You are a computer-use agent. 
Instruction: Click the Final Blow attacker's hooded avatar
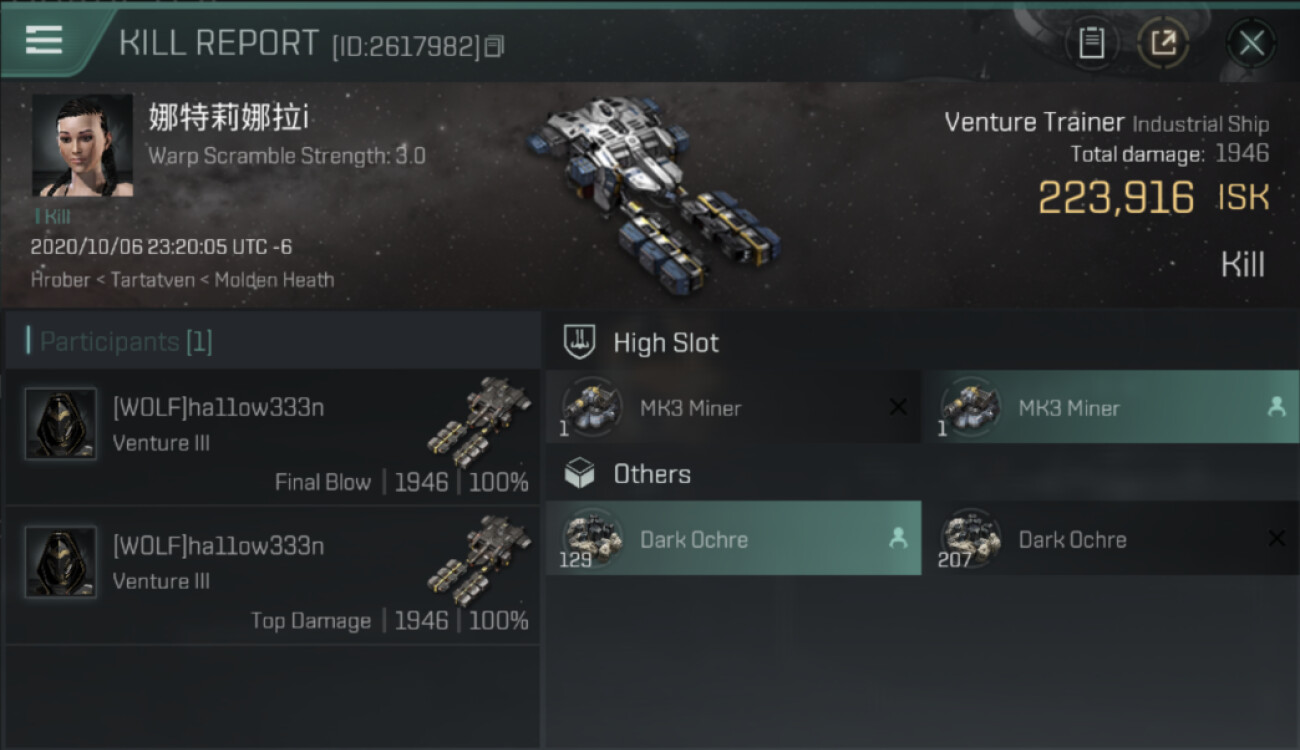[61, 424]
